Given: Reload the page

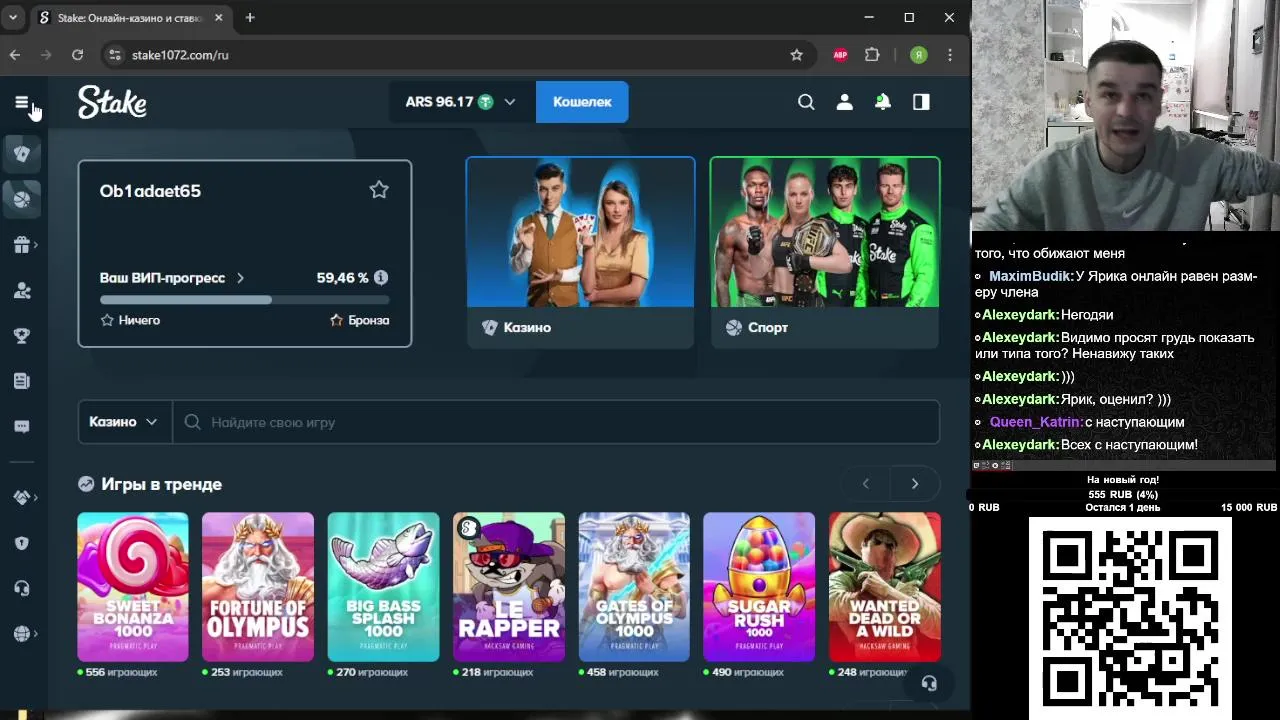Looking at the screenshot, I should pos(77,55).
